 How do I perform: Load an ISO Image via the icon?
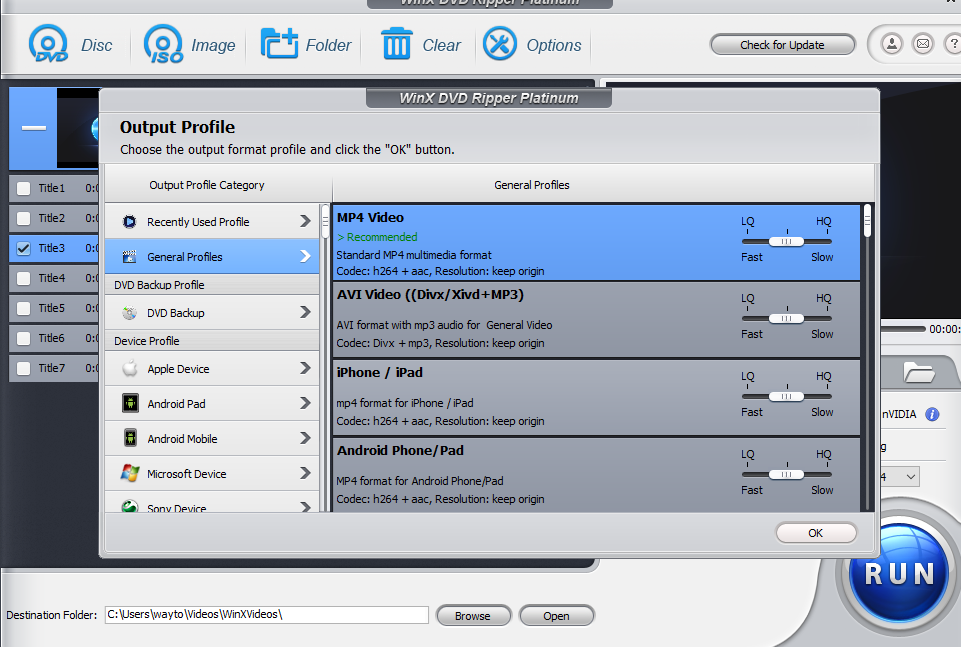(163, 44)
